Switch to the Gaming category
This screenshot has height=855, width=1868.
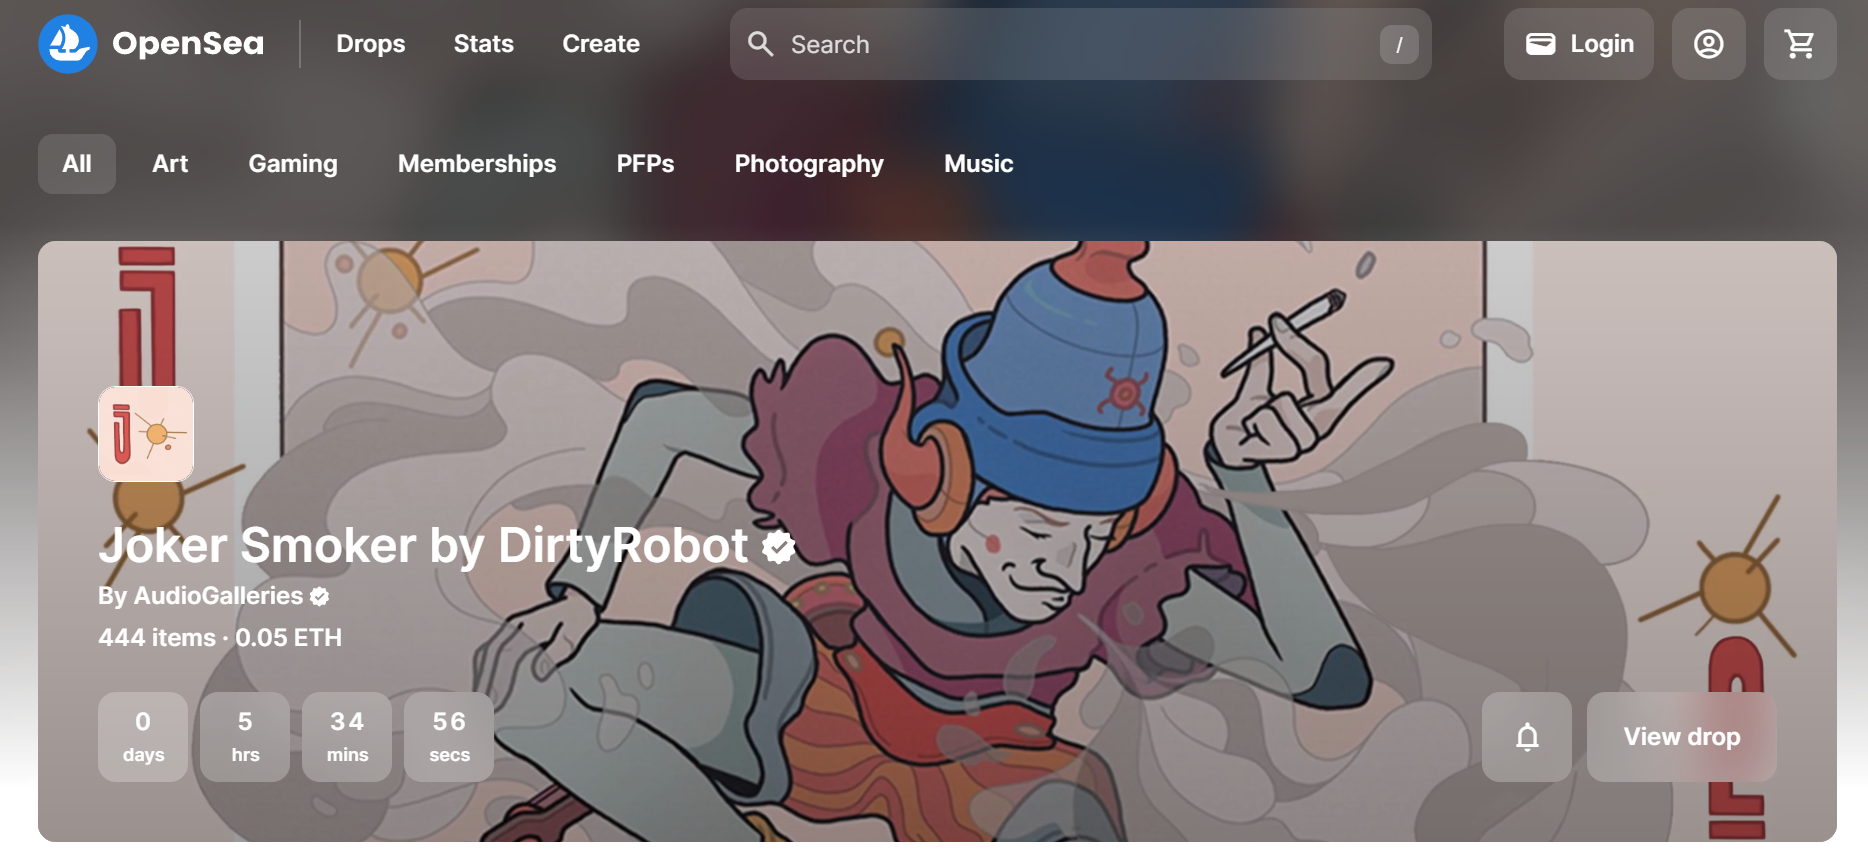pos(293,164)
